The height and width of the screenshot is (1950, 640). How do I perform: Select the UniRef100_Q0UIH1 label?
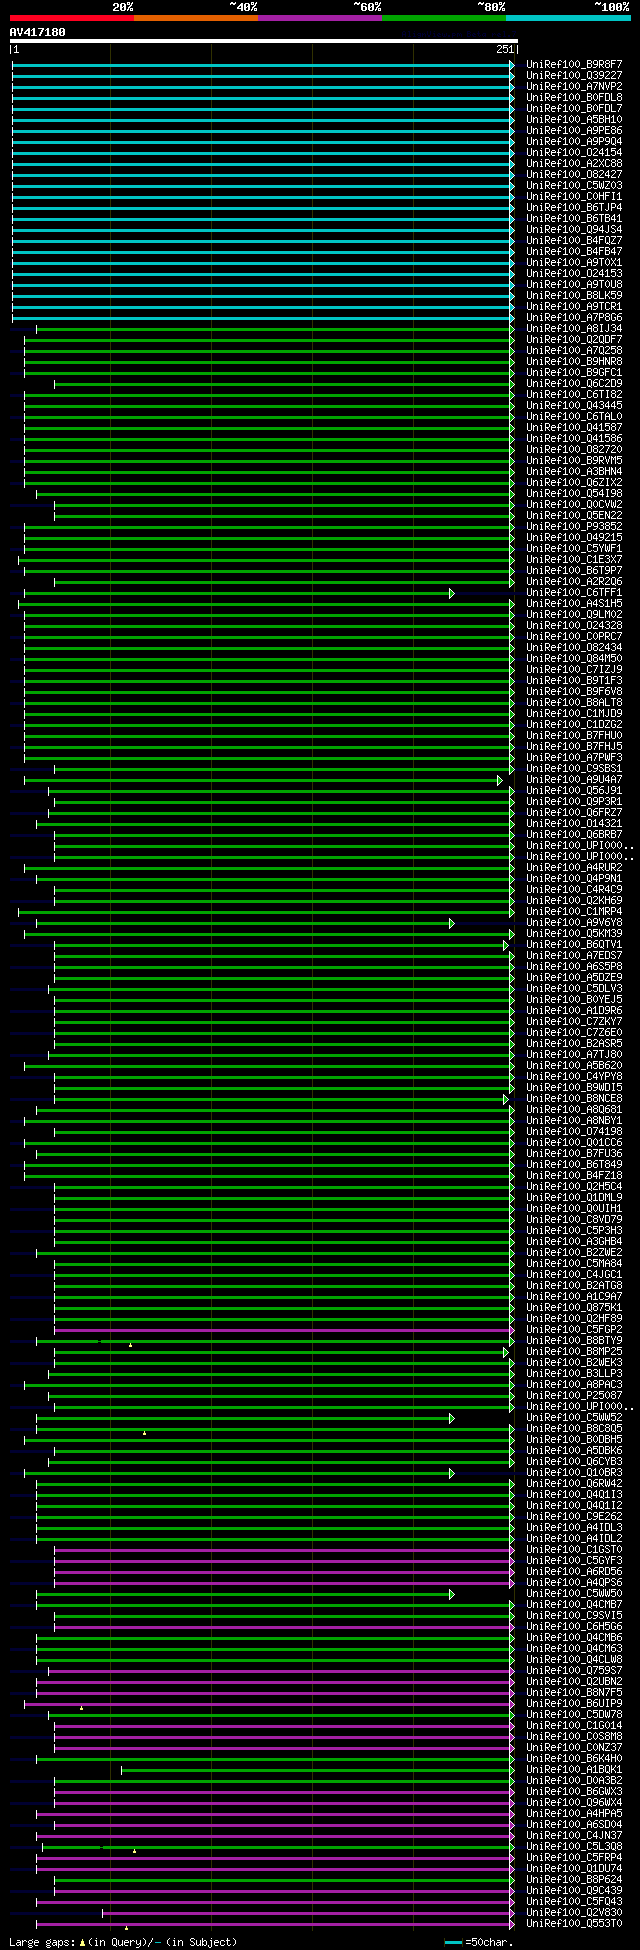coord(574,1208)
